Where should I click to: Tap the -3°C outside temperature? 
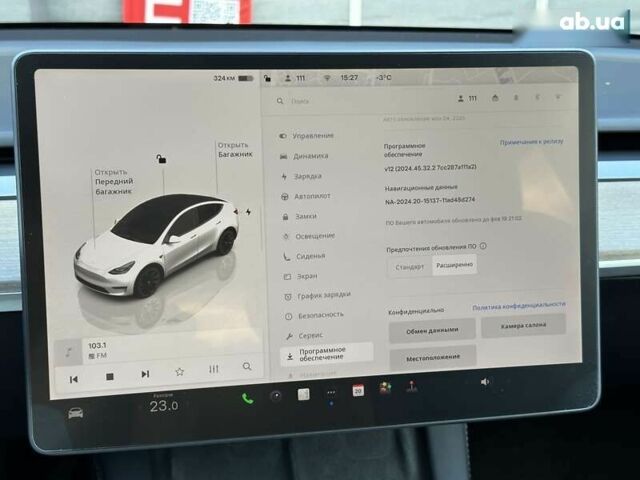click(383, 77)
